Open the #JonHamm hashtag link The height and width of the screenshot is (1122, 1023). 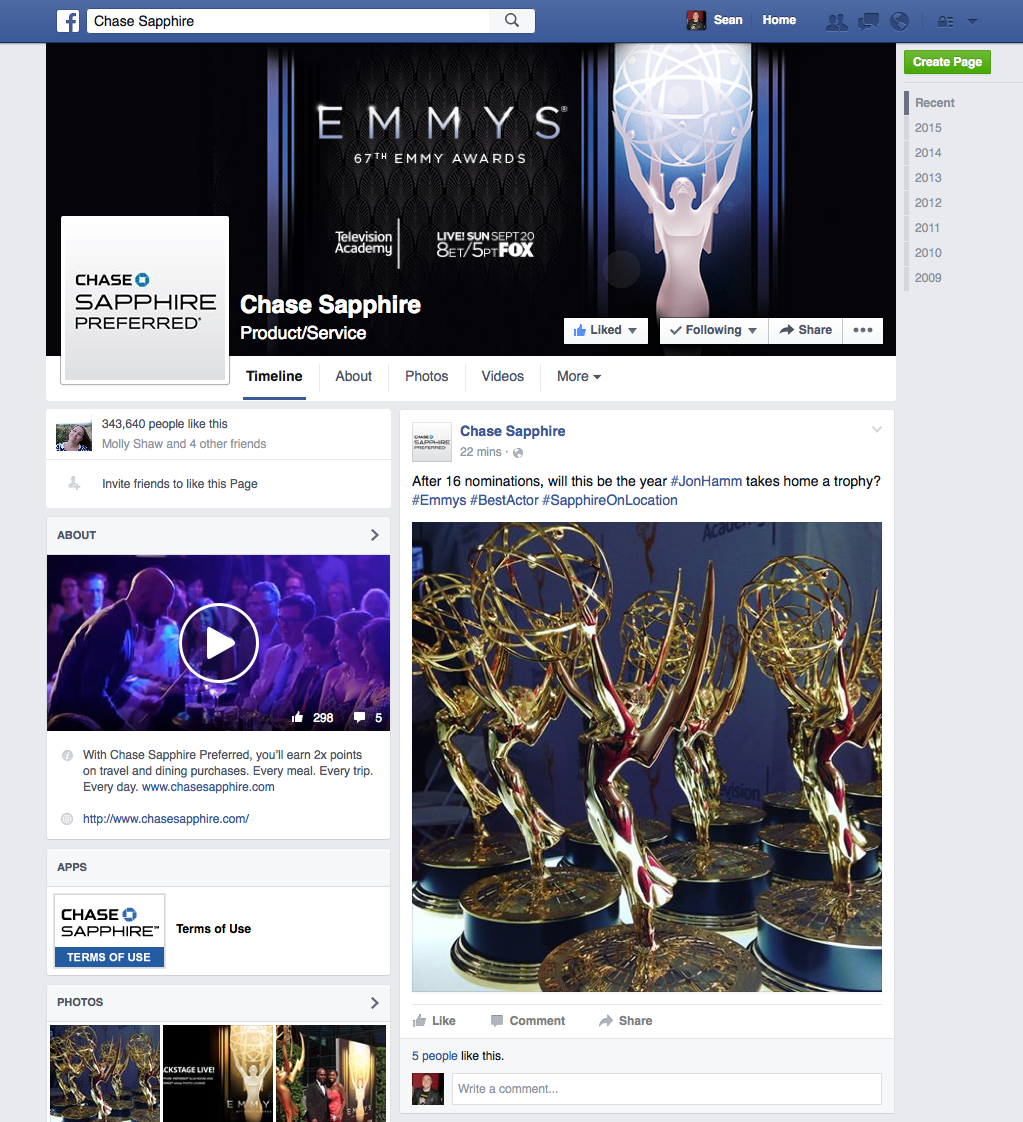pyautogui.click(x=706, y=481)
